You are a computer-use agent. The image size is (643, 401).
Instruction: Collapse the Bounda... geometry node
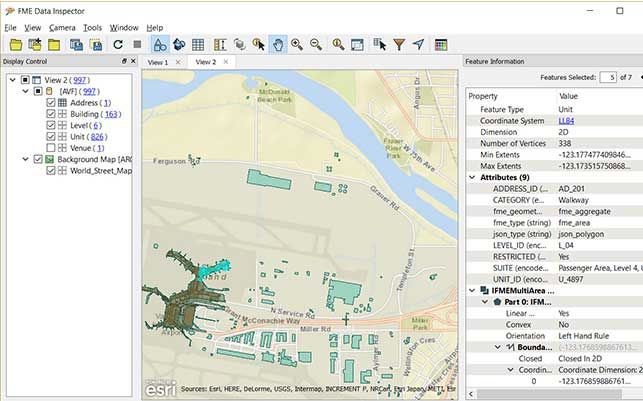(x=498, y=347)
